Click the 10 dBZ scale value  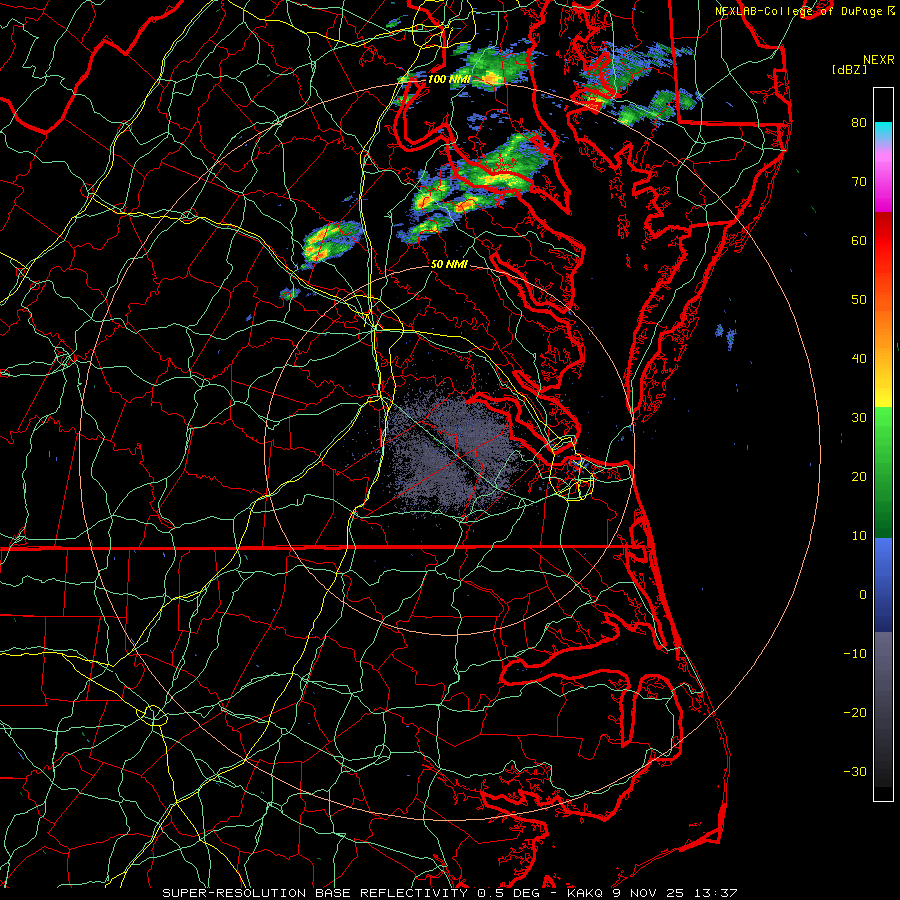click(x=858, y=536)
